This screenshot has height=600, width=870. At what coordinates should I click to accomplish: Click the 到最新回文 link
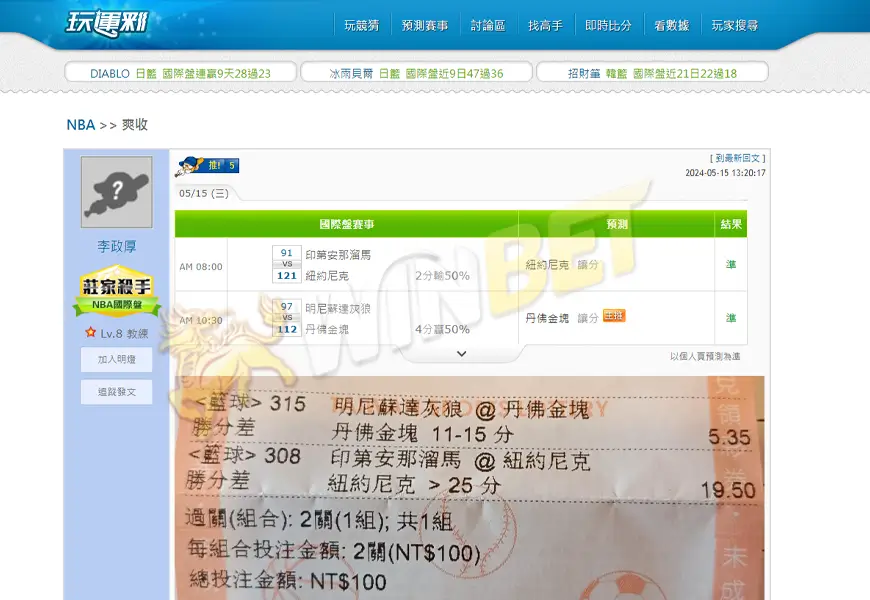737,158
